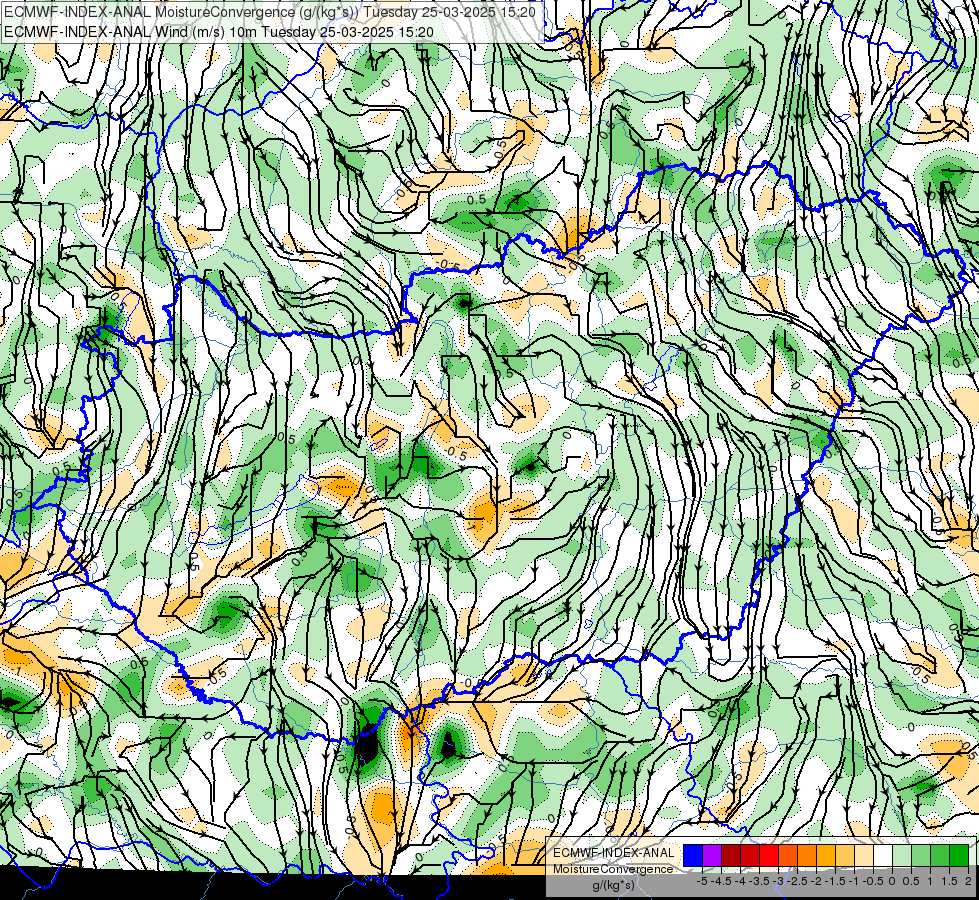Click the '-3.5' tick value on the legend scale
979x900 pixels.
coord(759,881)
